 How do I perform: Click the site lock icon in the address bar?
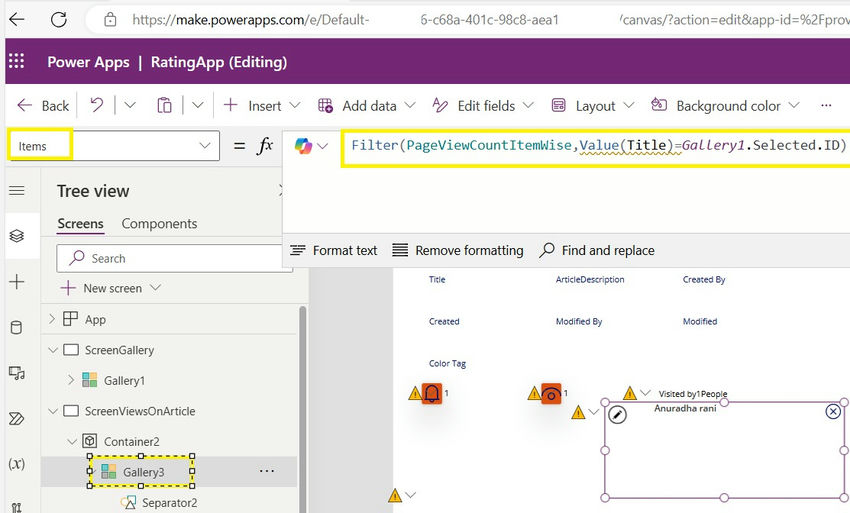pos(110,20)
